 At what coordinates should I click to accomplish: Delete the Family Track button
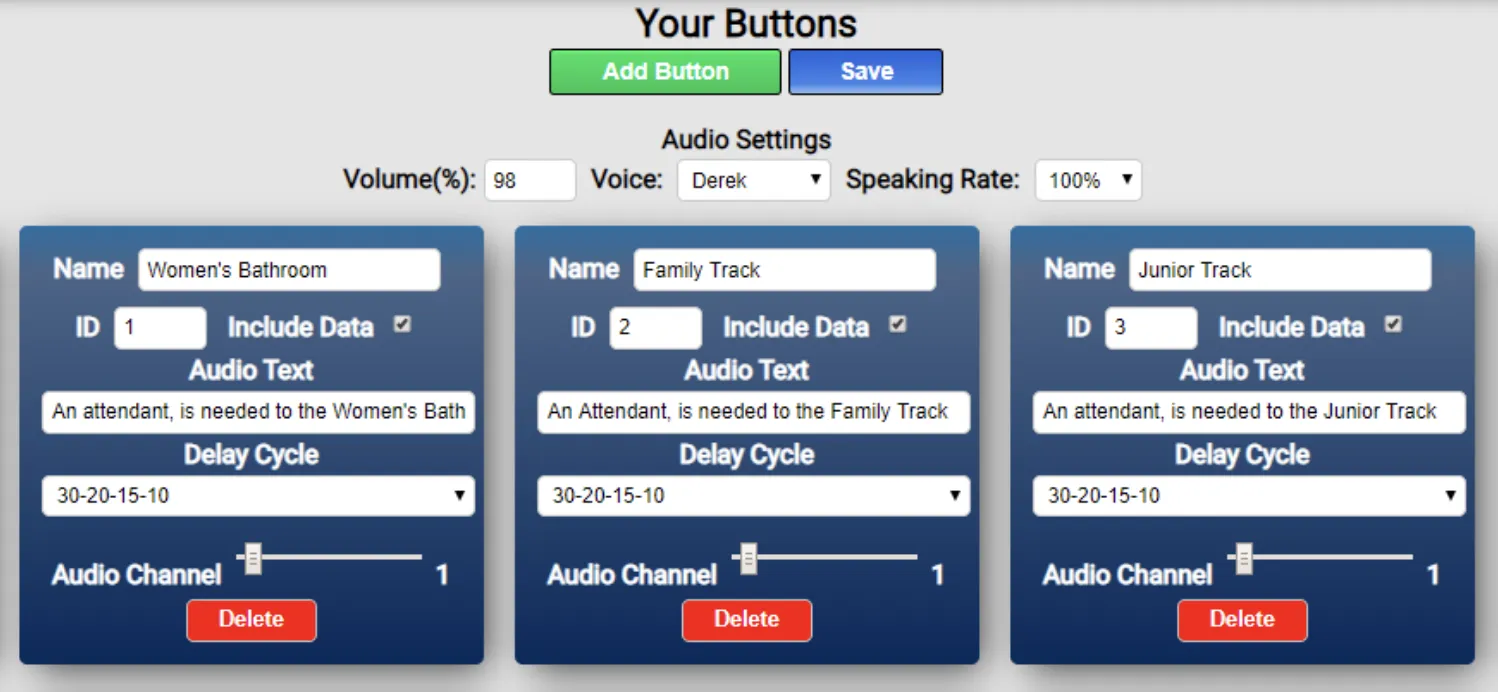tap(746, 620)
